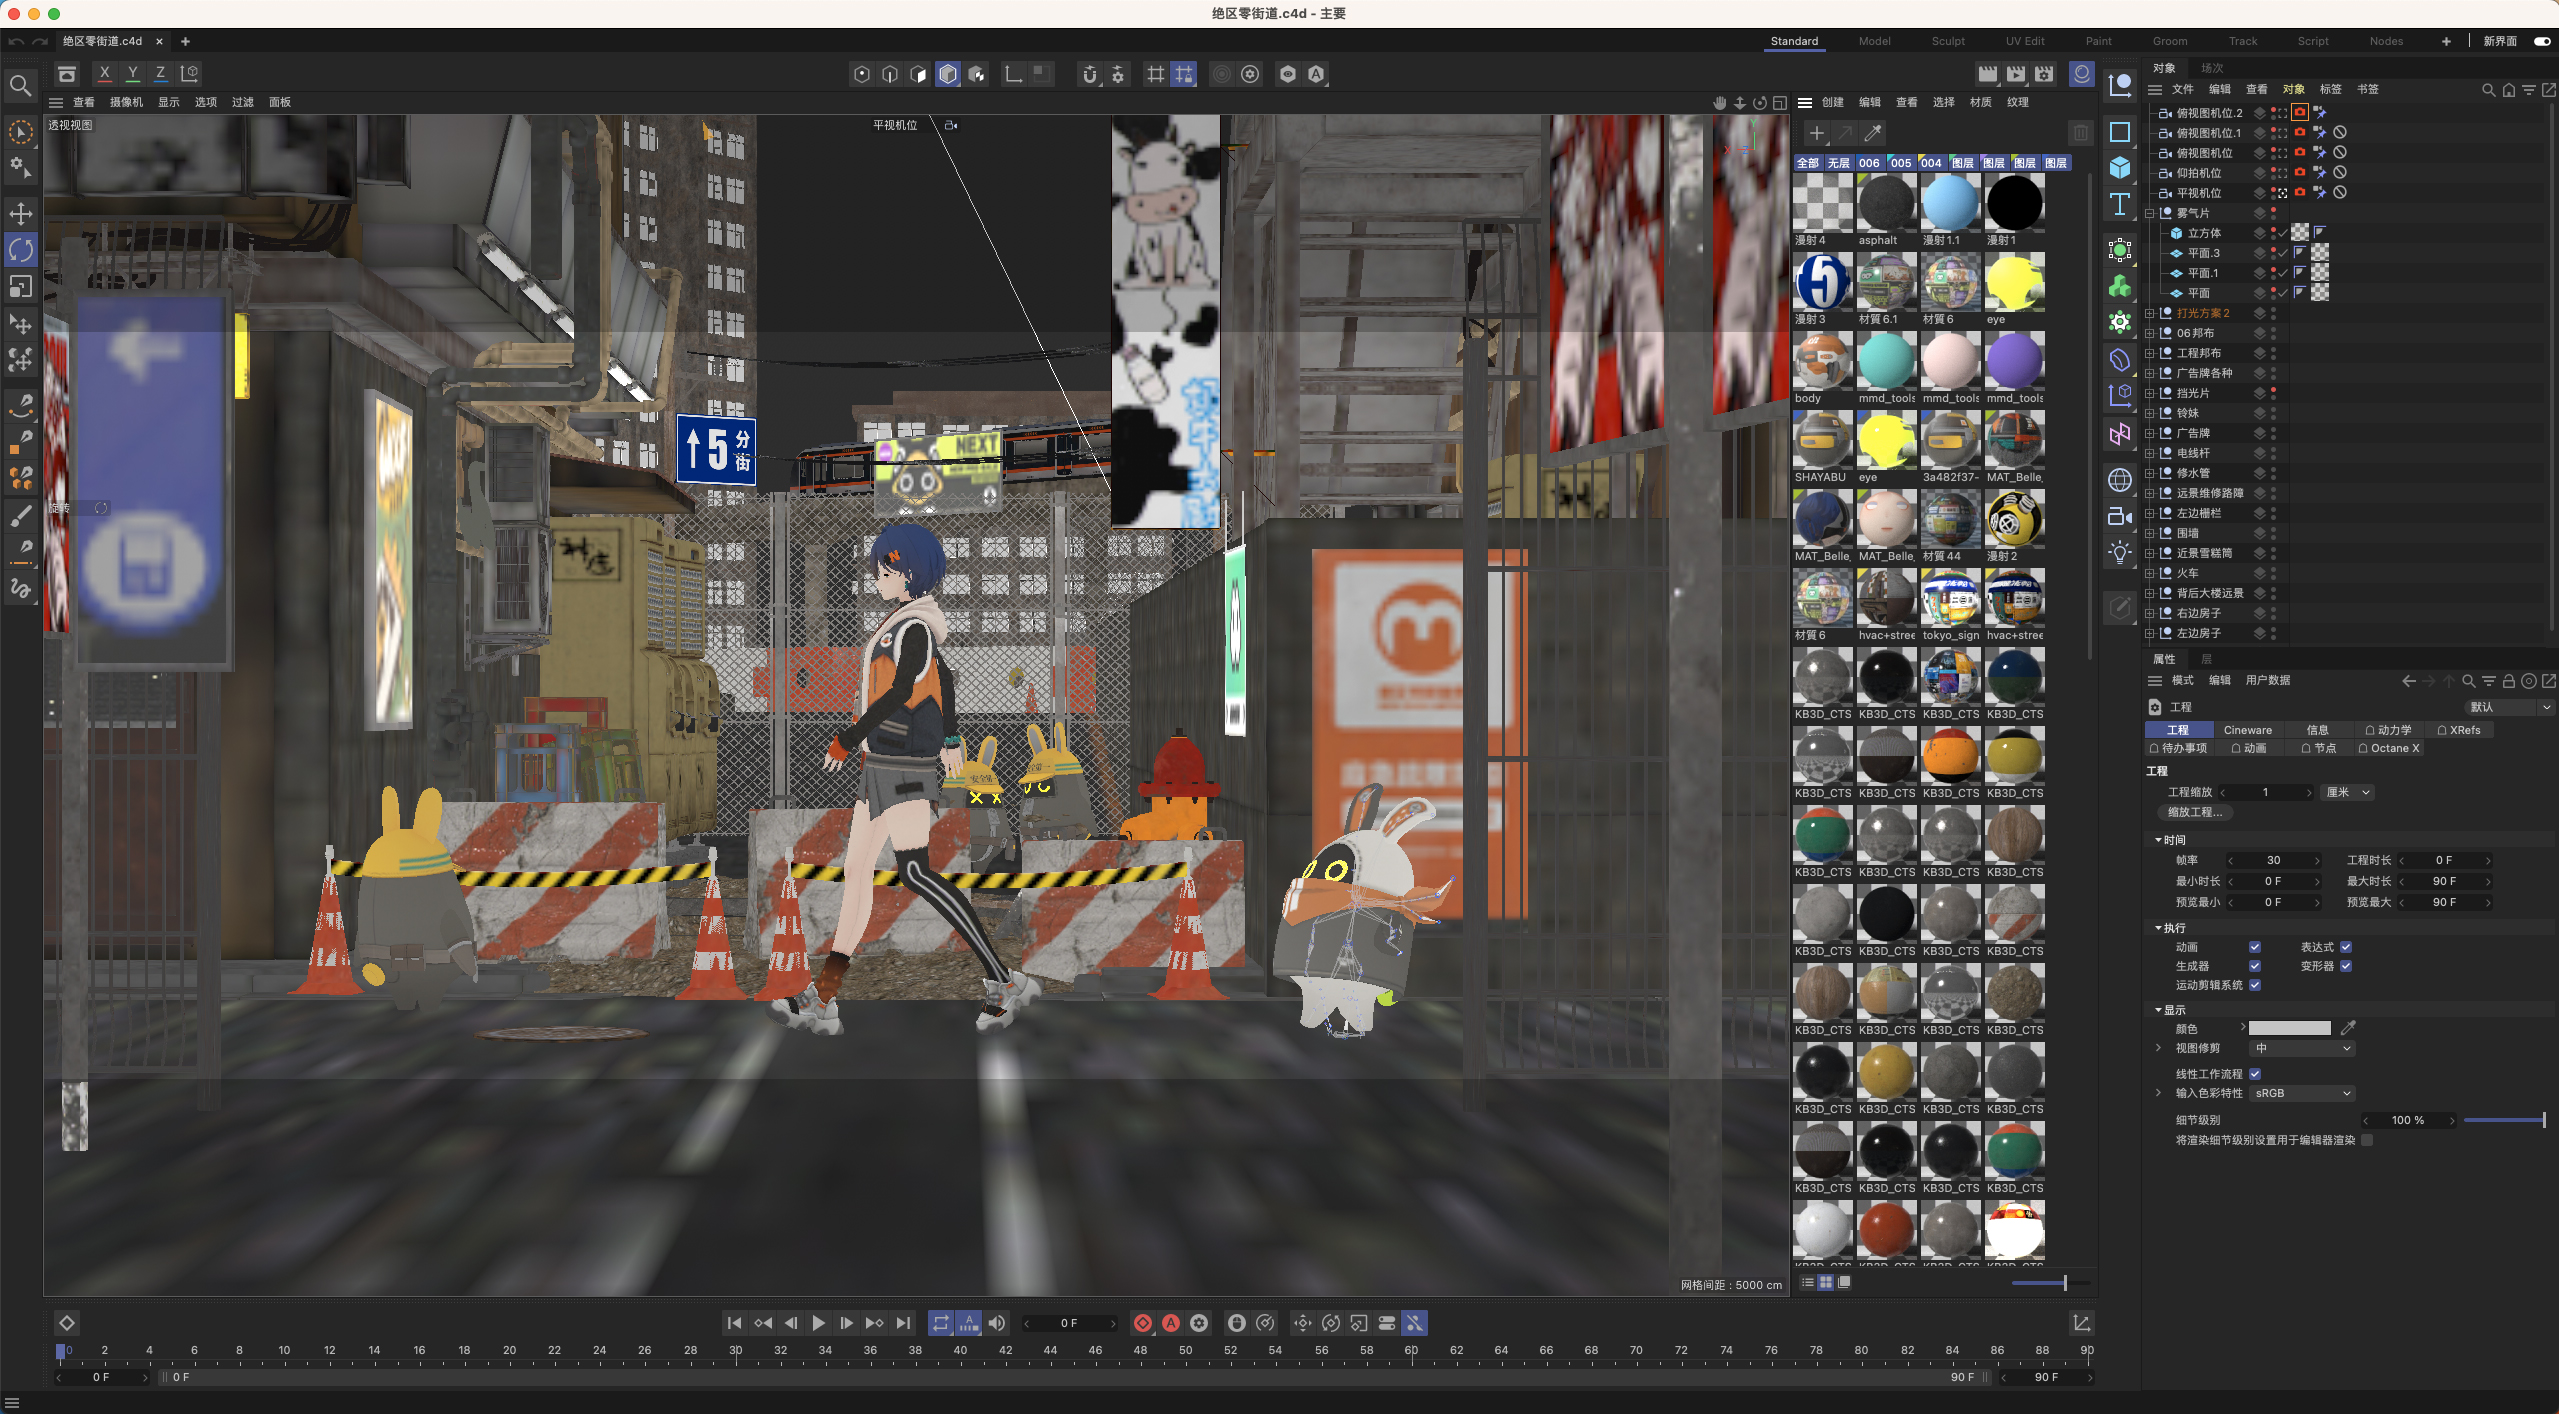The image size is (2559, 1414).
Task: Toggle the 动画 execution checkbox
Action: tap(2255, 947)
